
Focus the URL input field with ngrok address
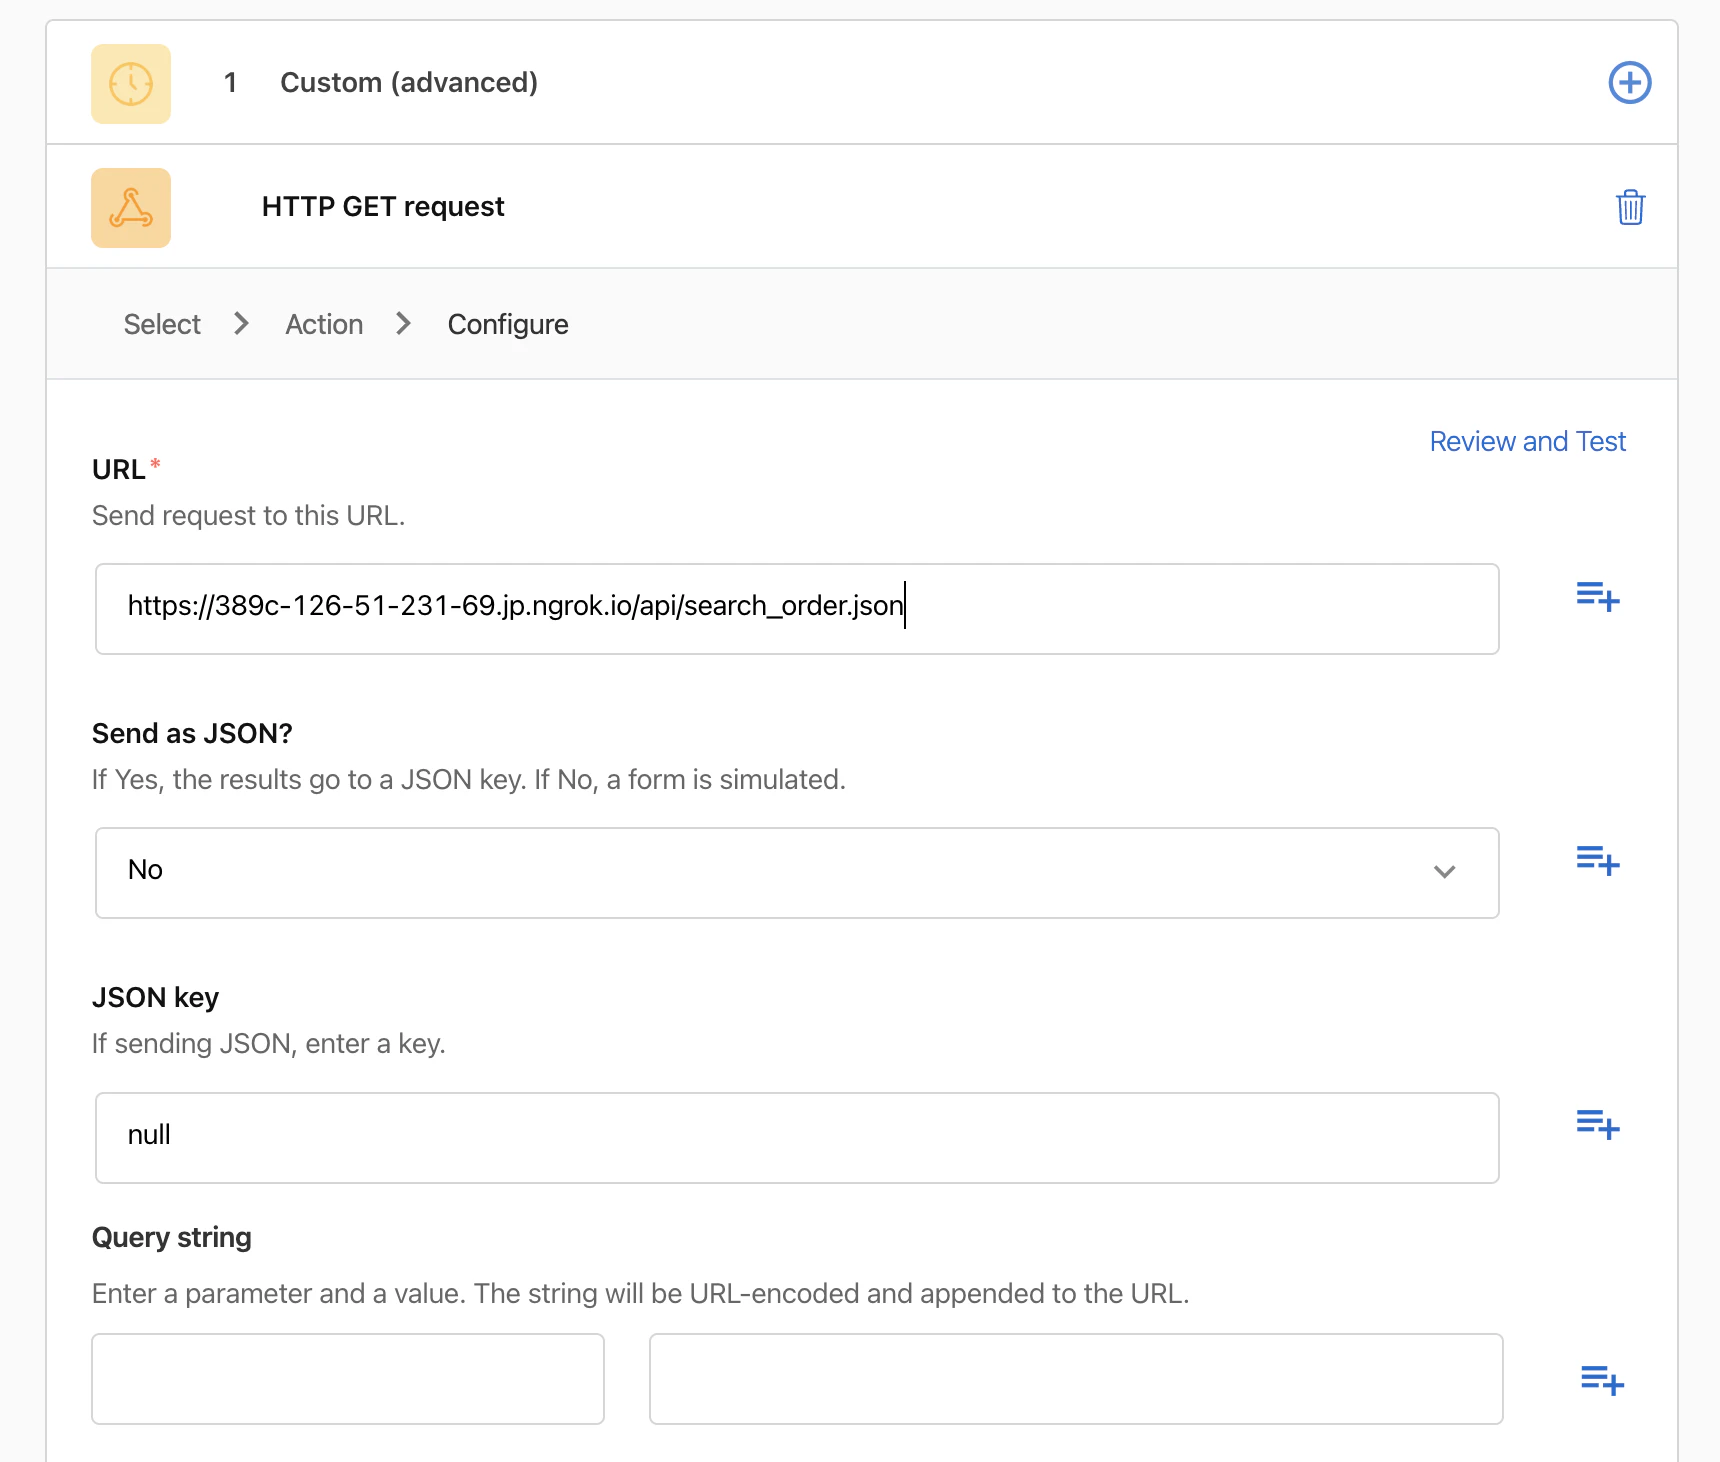[x=797, y=609]
